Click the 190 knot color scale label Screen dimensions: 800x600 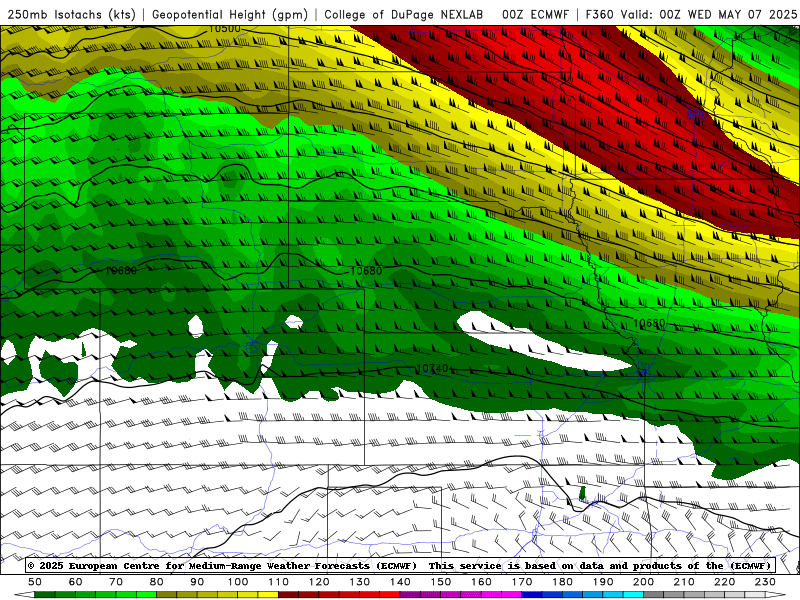603,582
